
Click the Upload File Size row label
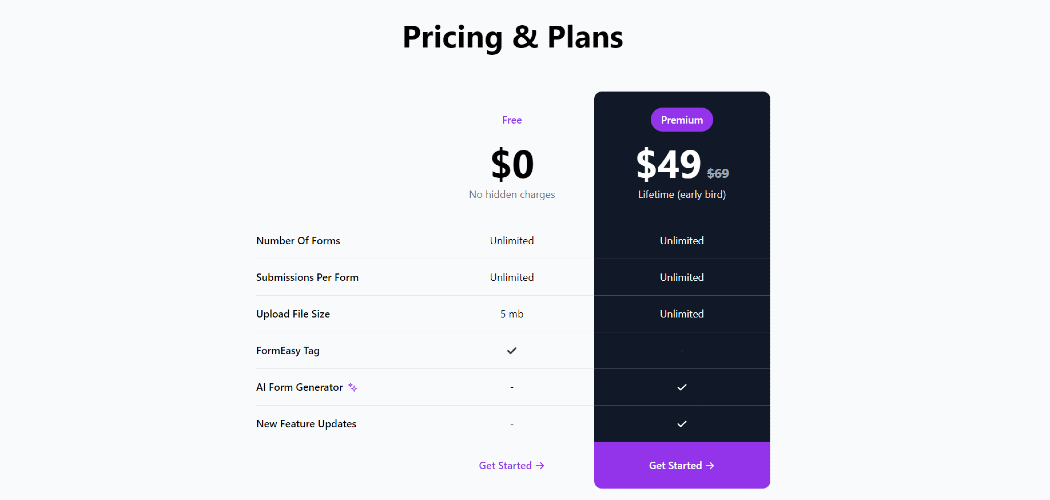293,314
